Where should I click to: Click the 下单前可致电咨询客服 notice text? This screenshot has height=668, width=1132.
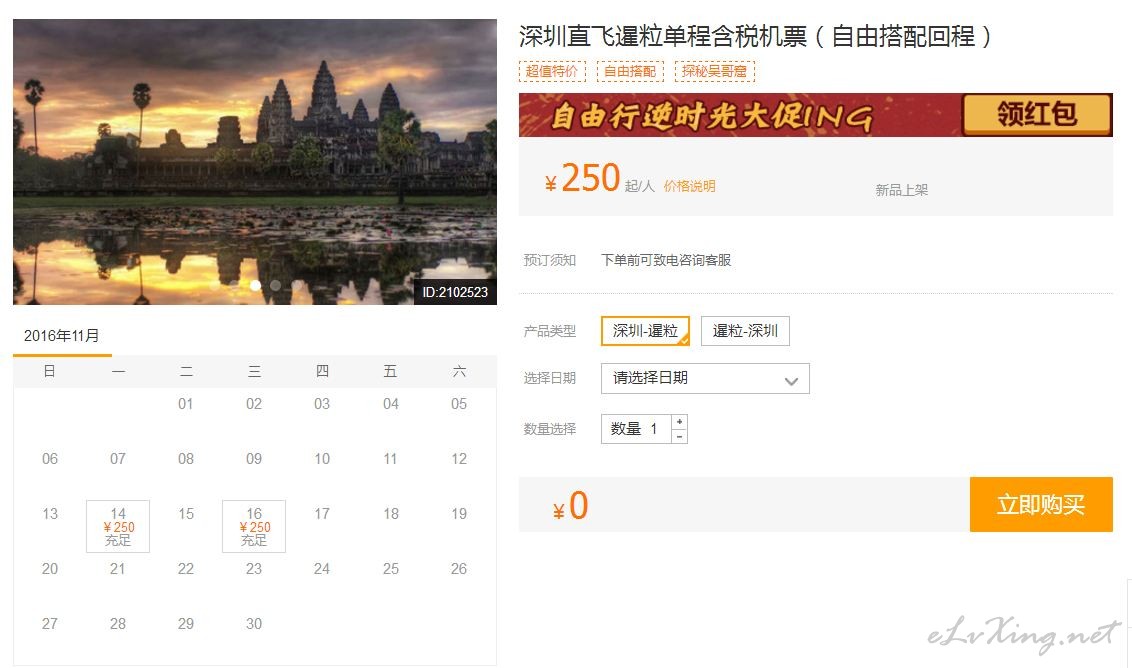tap(666, 260)
